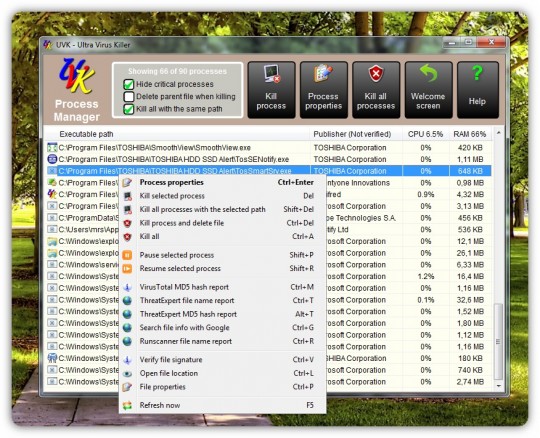The image size is (540, 438).
Task: Click the eye icon beside Open file location
Action: (x=127, y=374)
